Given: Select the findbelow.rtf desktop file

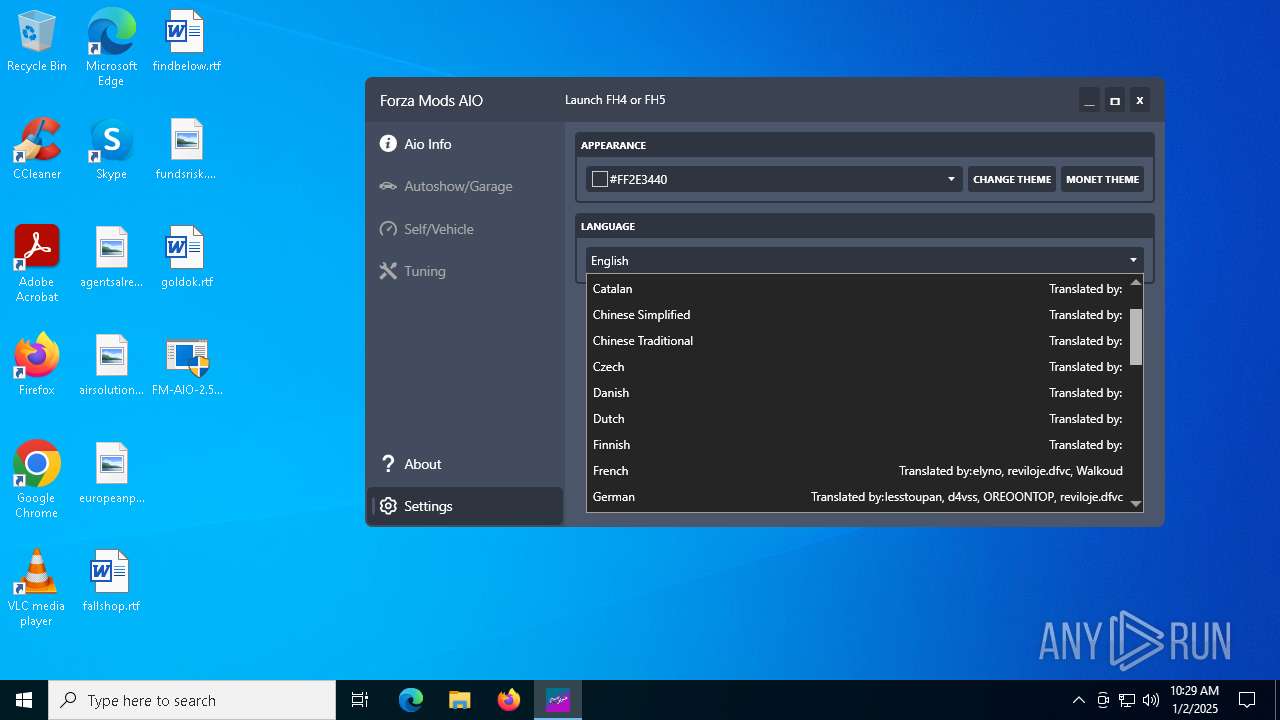Looking at the screenshot, I should [x=186, y=42].
